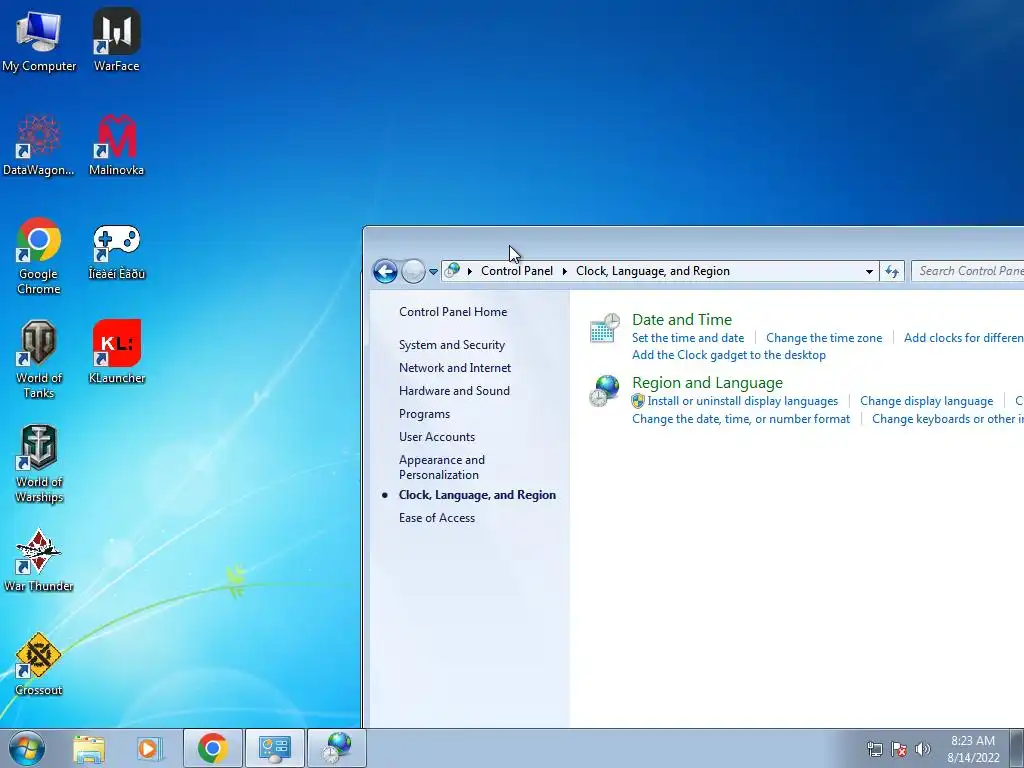Open the Windows Start menu orb
Screen dimensions: 1024x768
[27, 748]
